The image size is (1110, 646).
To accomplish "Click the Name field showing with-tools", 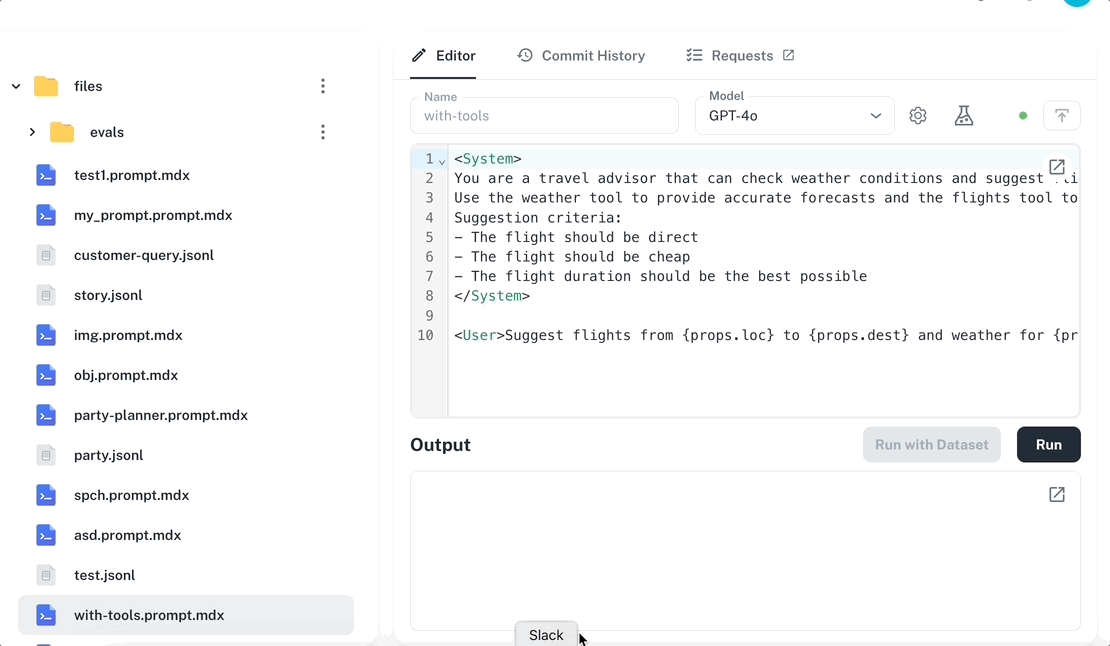I will click(x=544, y=115).
